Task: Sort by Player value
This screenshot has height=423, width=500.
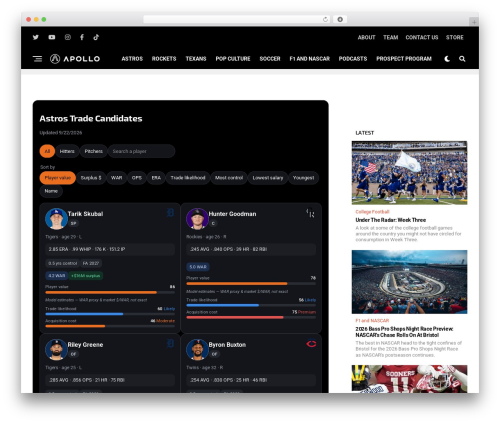Action: (58, 178)
